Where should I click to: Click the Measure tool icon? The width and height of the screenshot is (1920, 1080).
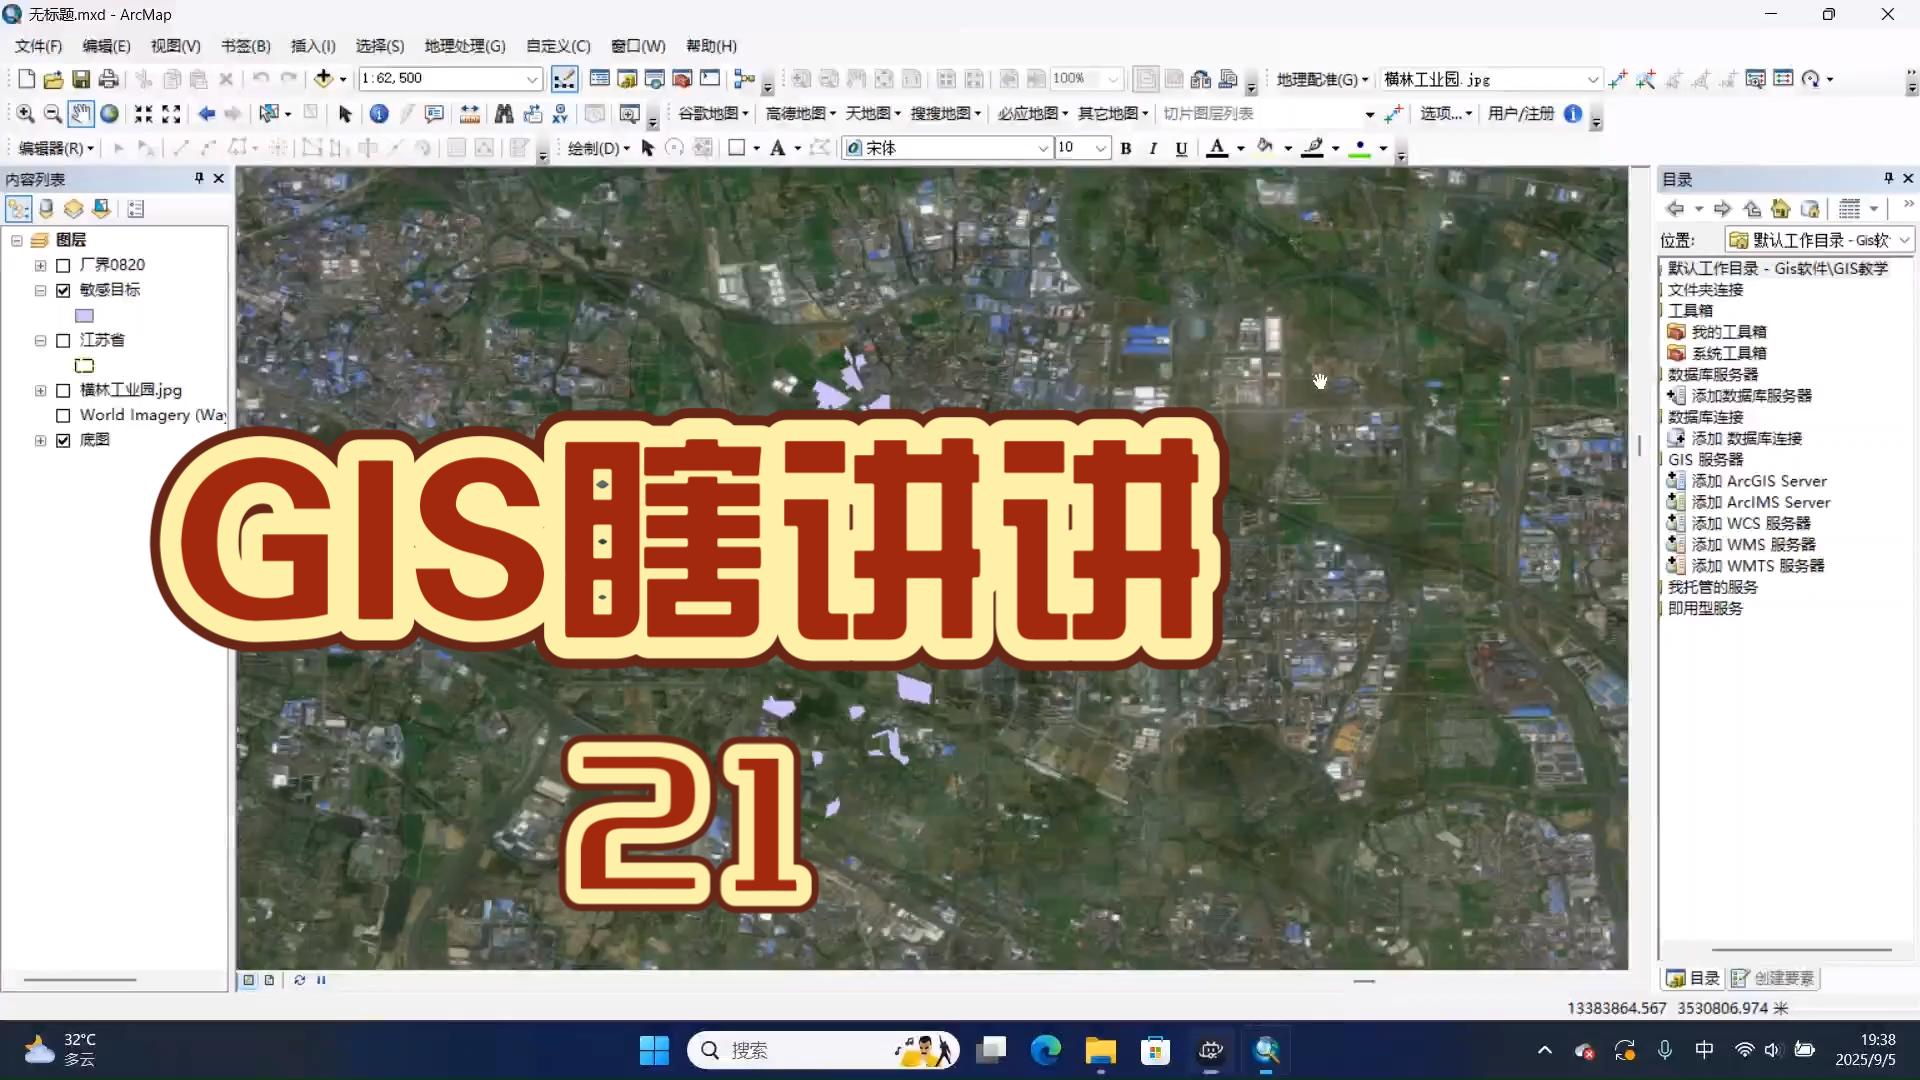(x=469, y=113)
